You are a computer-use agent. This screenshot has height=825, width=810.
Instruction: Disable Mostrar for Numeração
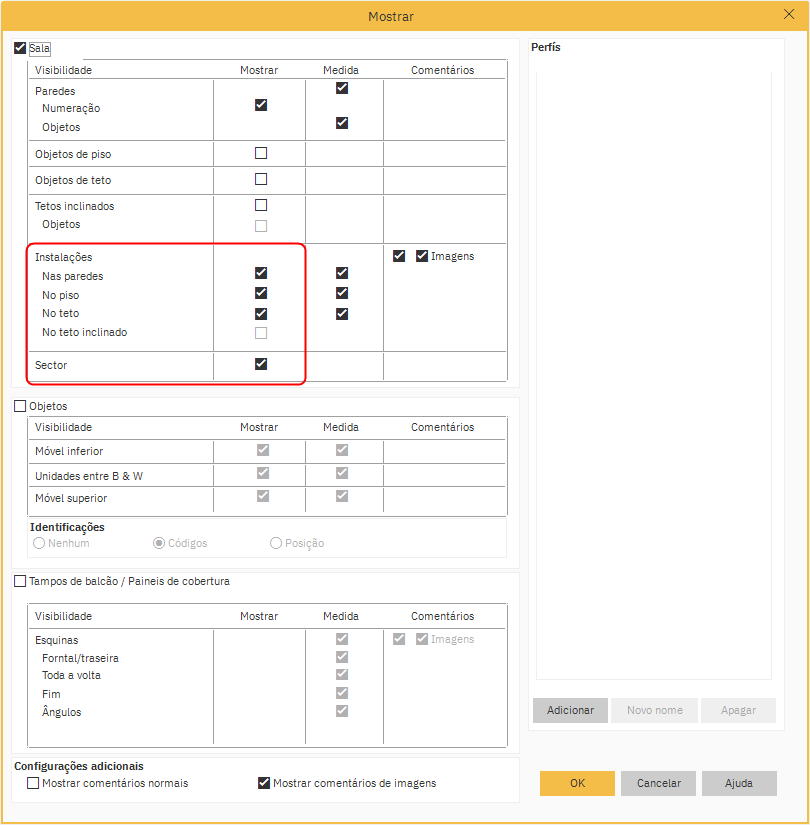[x=261, y=105]
